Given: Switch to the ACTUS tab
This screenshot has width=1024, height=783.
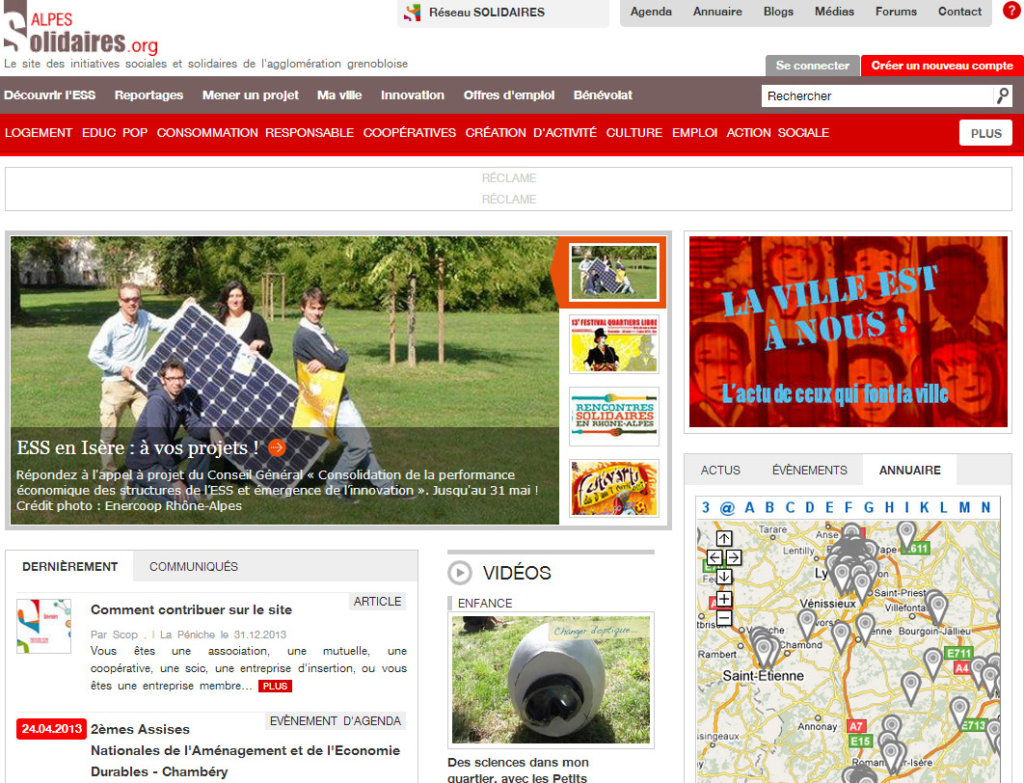Looking at the screenshot, I should pyautogui.click(x=720, y=470).
